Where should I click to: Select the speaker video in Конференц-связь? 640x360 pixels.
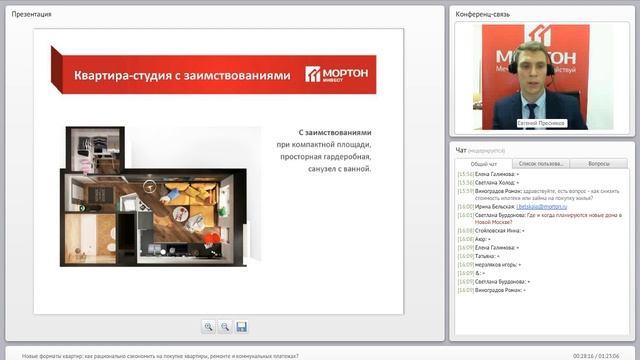pyautogui.click(x=542, y=77)
